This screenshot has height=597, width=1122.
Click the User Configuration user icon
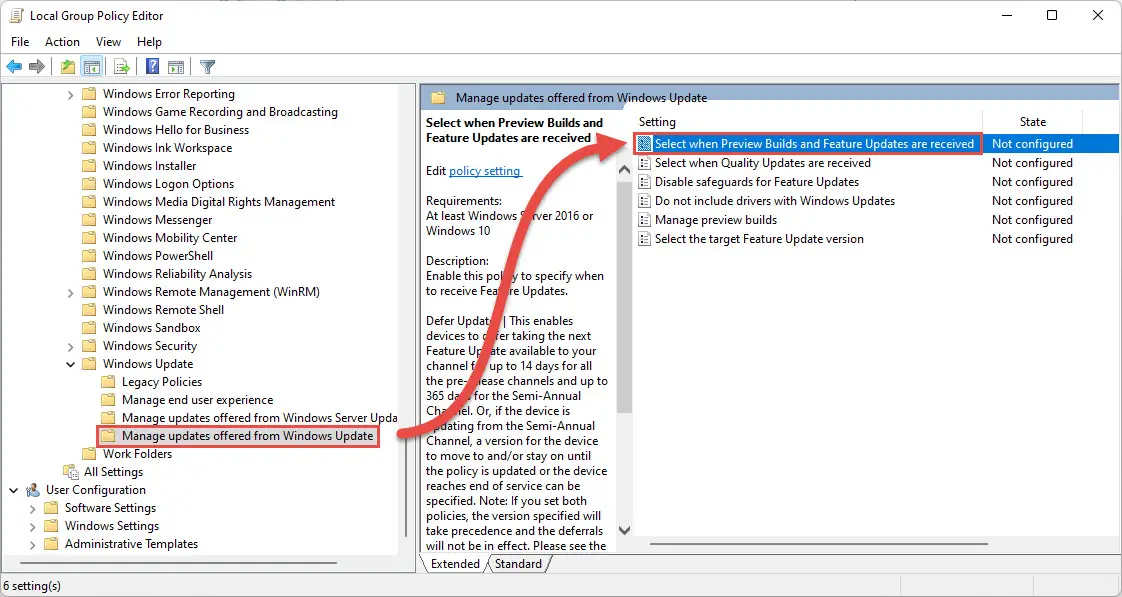pos(33,490)
